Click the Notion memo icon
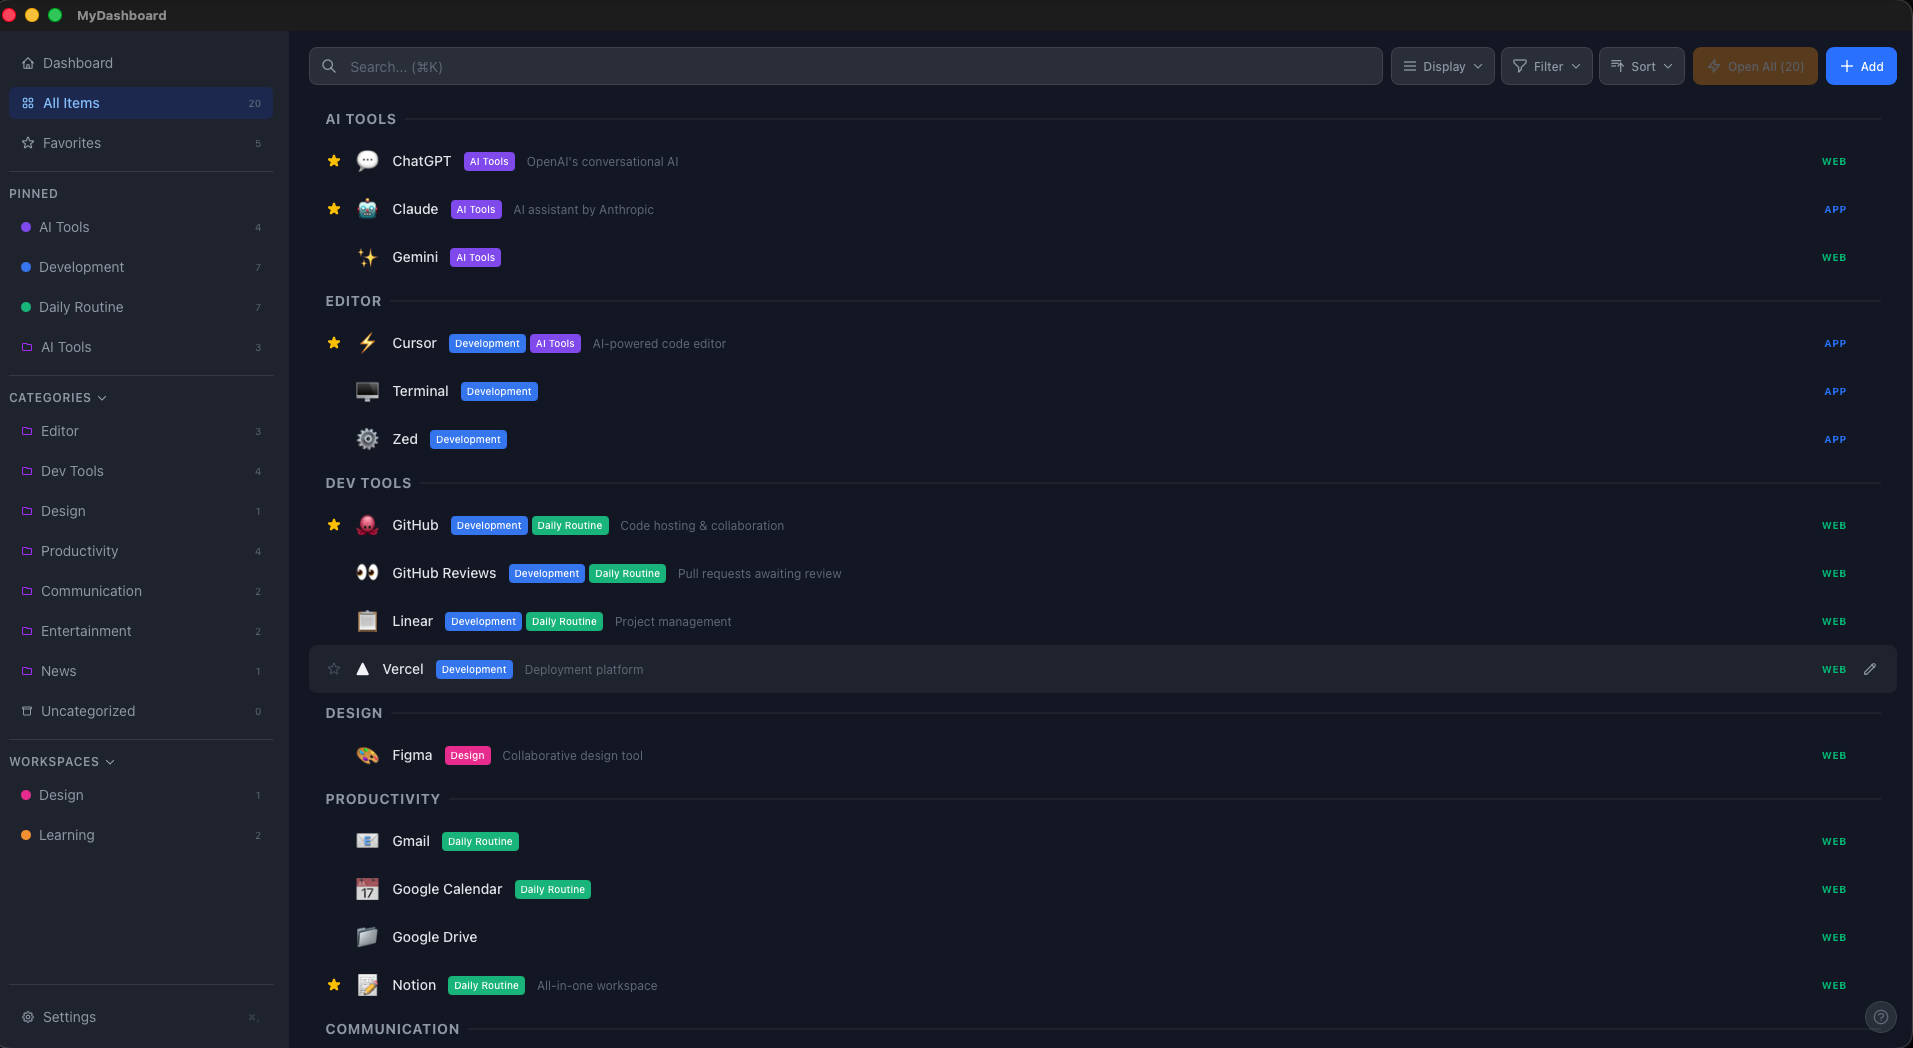The image size is (1913, 1048). pos(367,985)
